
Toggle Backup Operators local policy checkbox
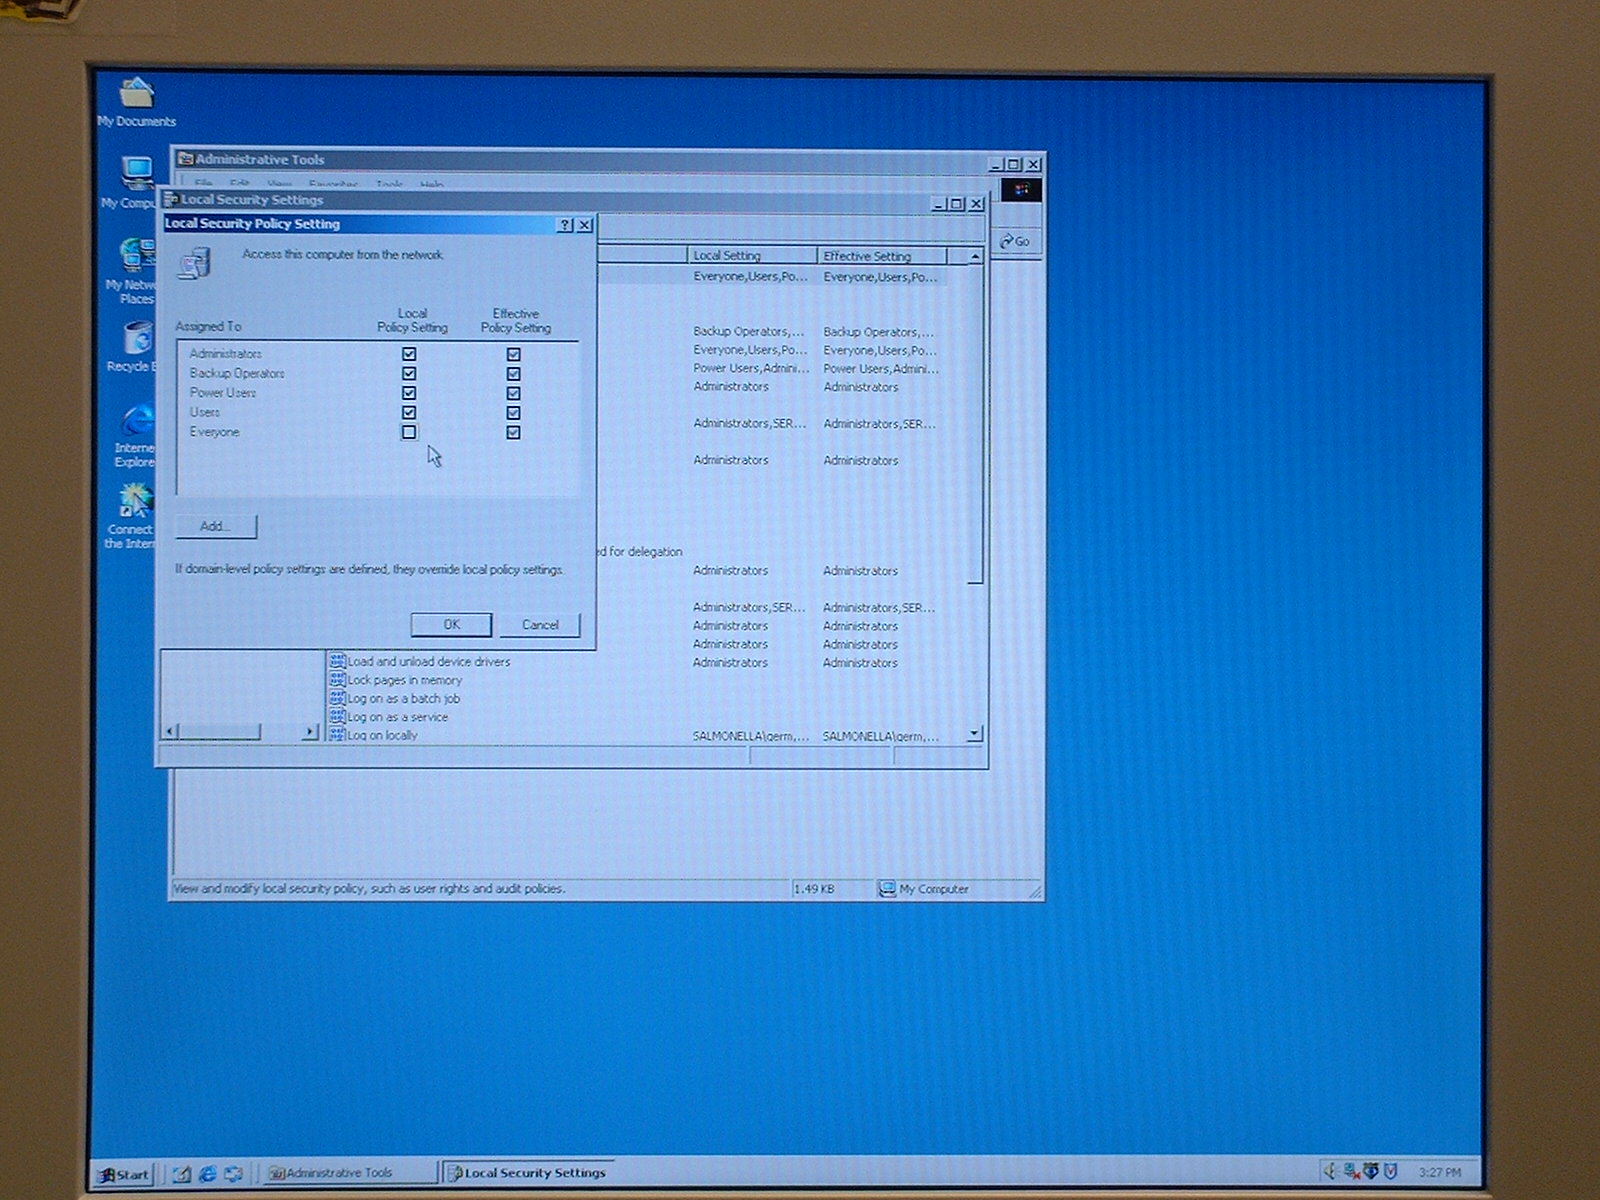[409, 373]
